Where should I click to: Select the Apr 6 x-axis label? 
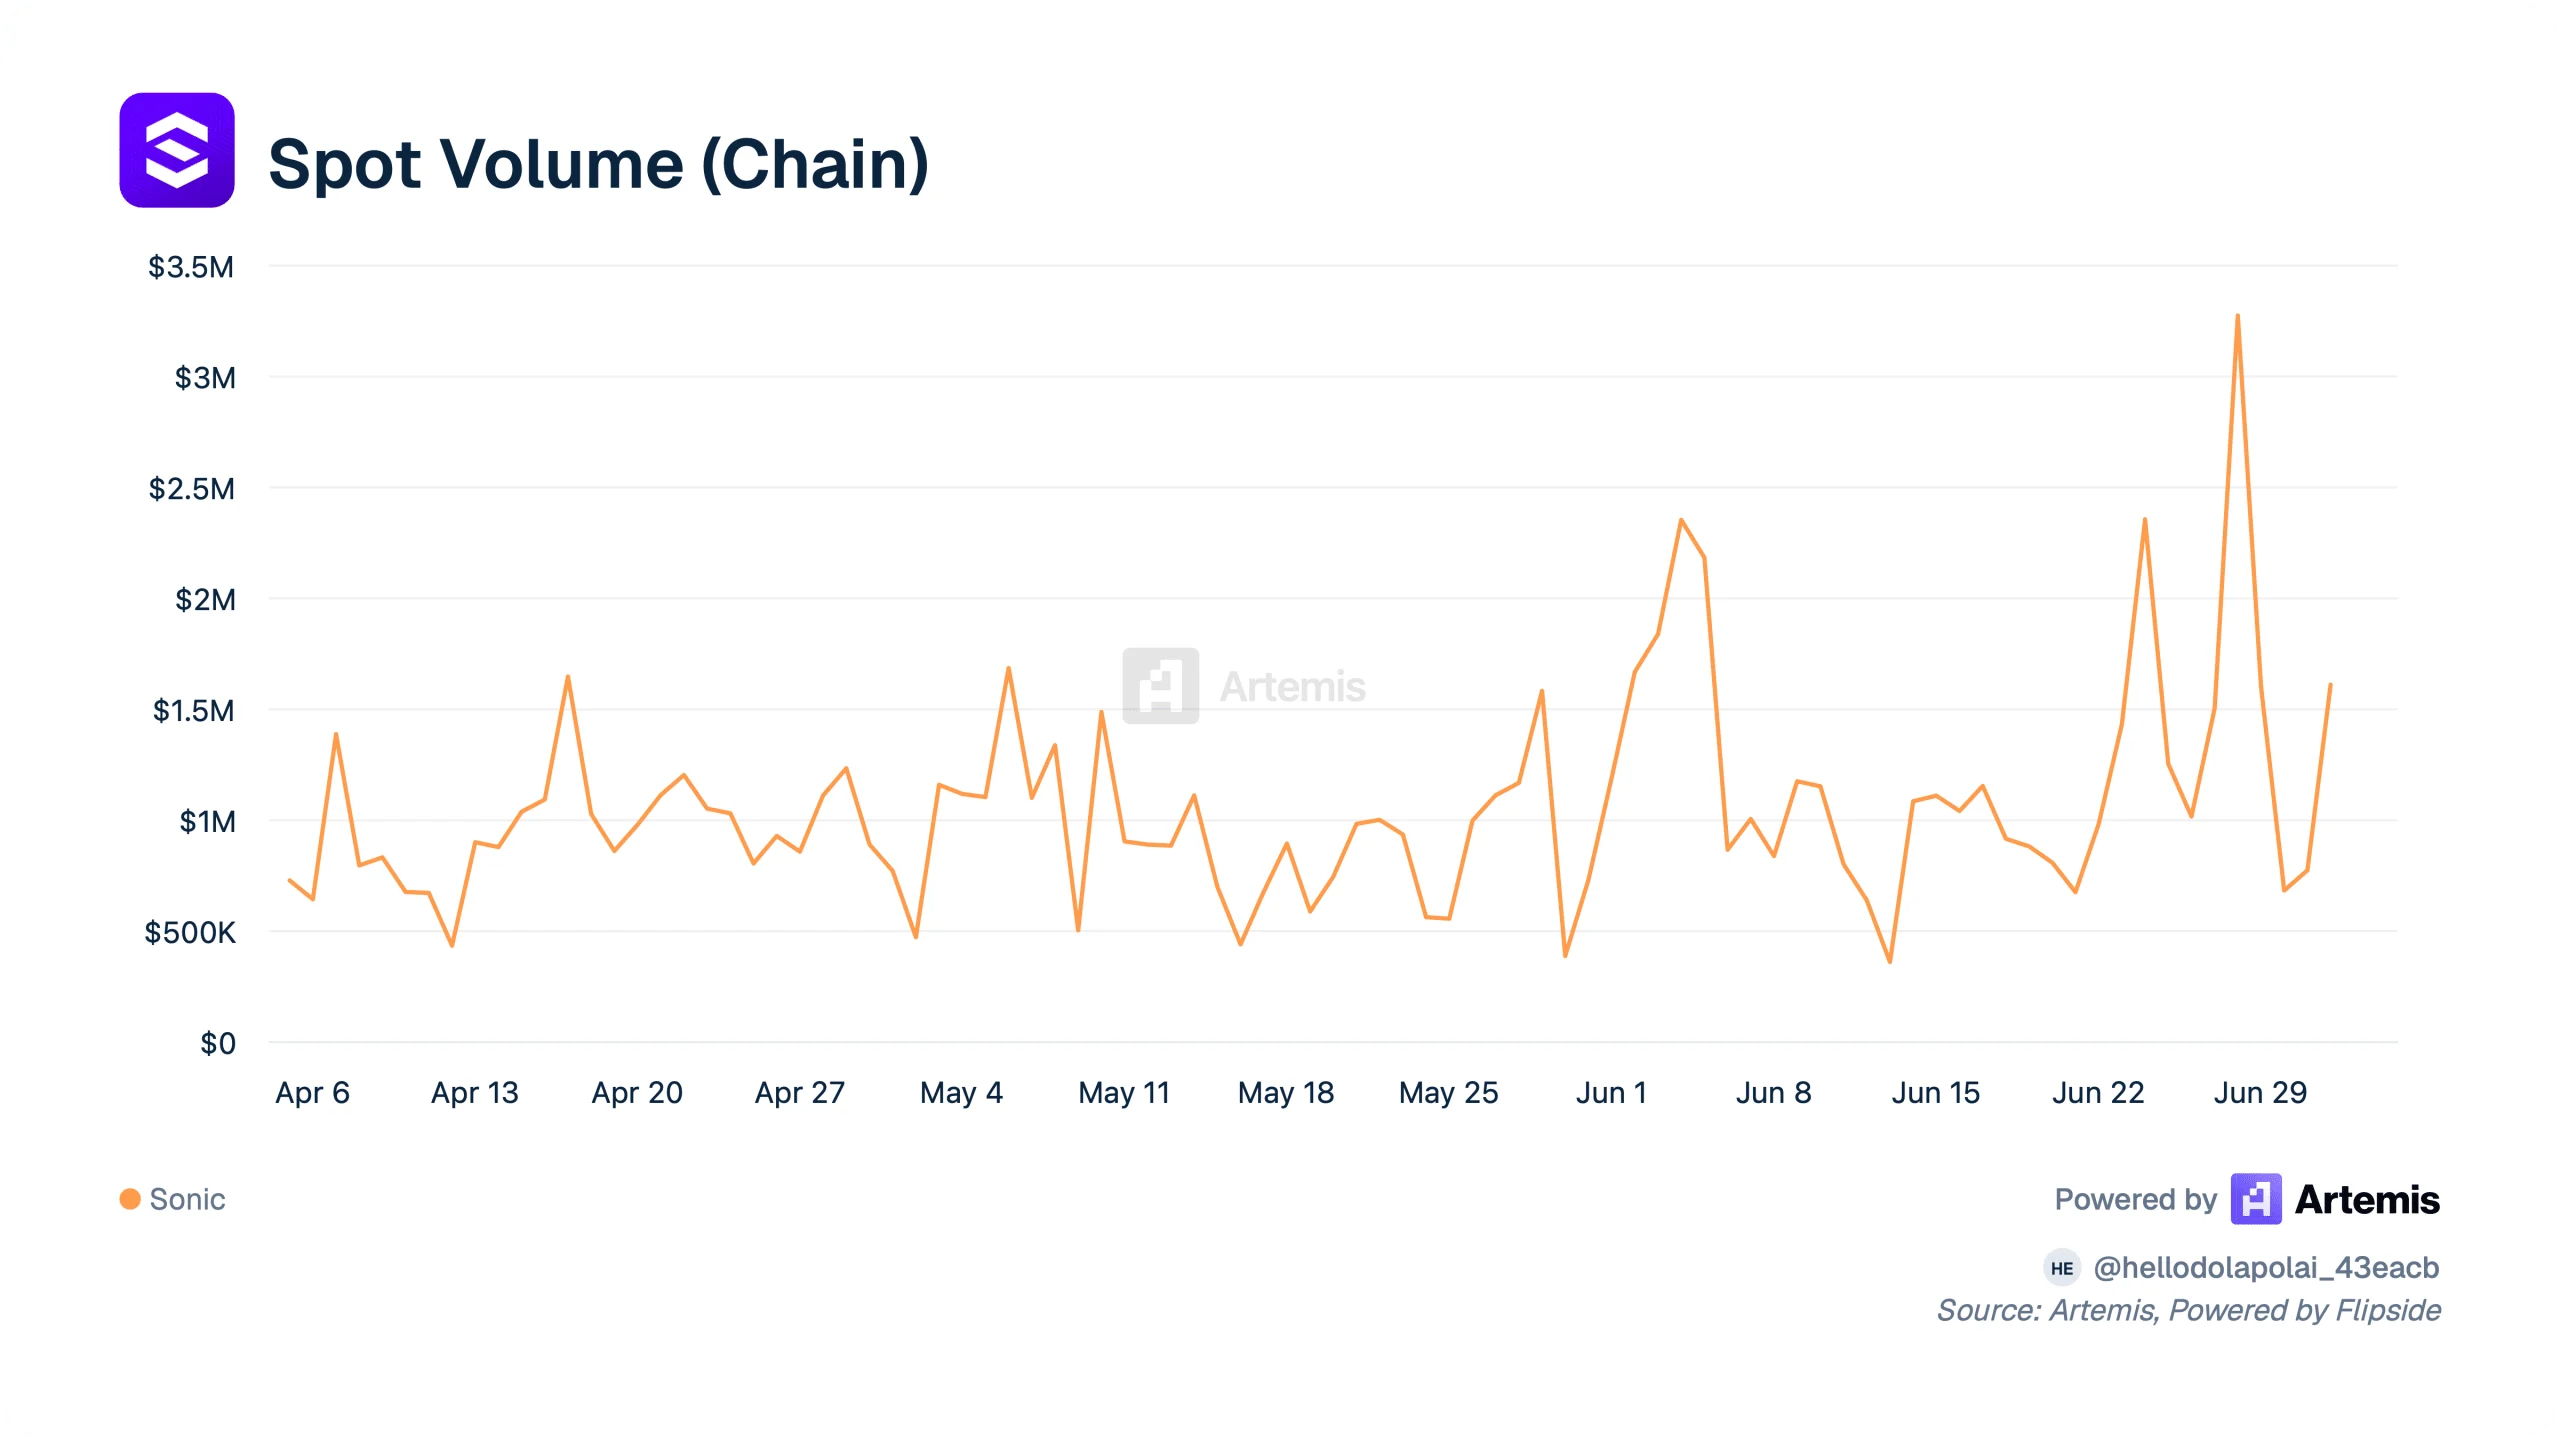312,1092
